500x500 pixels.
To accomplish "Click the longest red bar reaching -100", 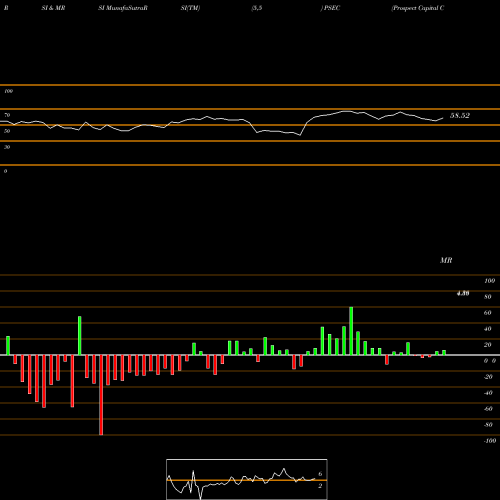I will (x=101, y=395).
